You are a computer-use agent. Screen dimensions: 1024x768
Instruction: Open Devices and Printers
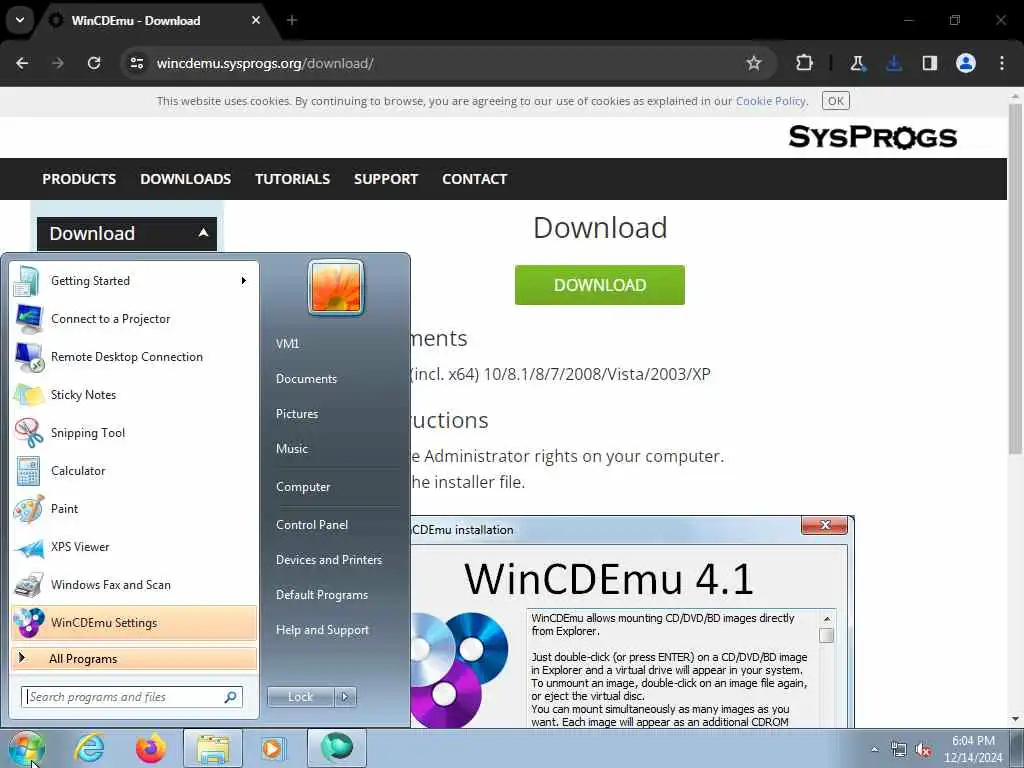pos(328,560)
